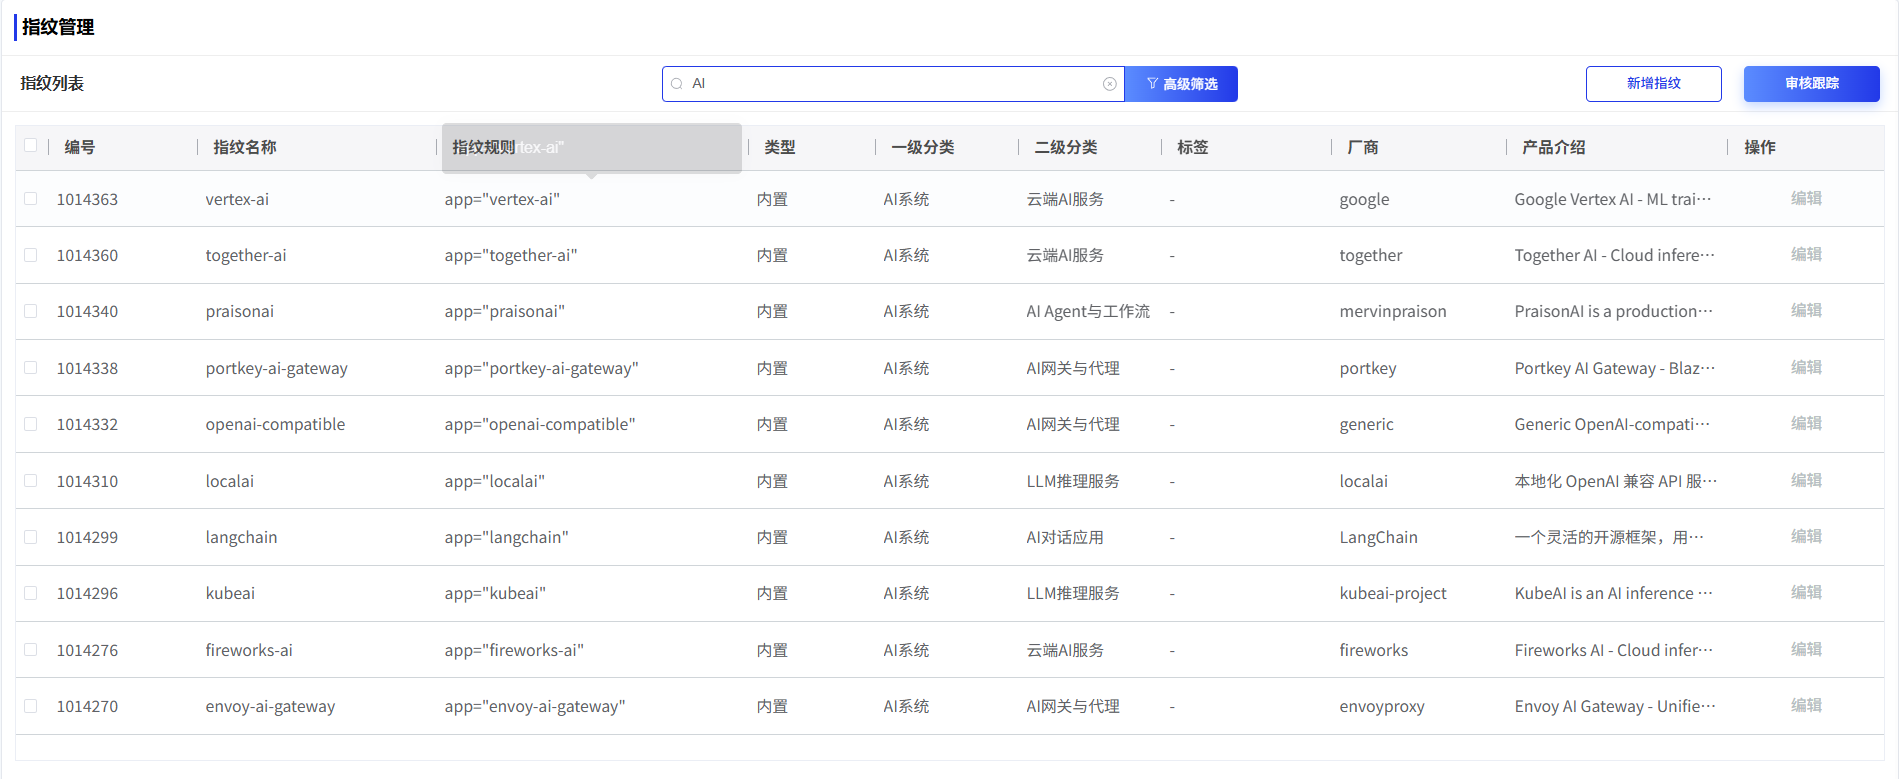
Task: Click the 类型 column header
Action: (x=780, y=147)
